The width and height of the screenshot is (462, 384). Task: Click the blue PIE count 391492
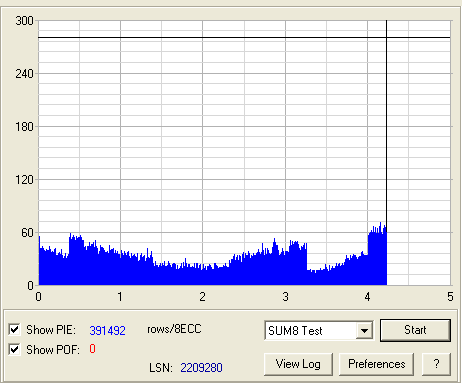pos(107,330)
